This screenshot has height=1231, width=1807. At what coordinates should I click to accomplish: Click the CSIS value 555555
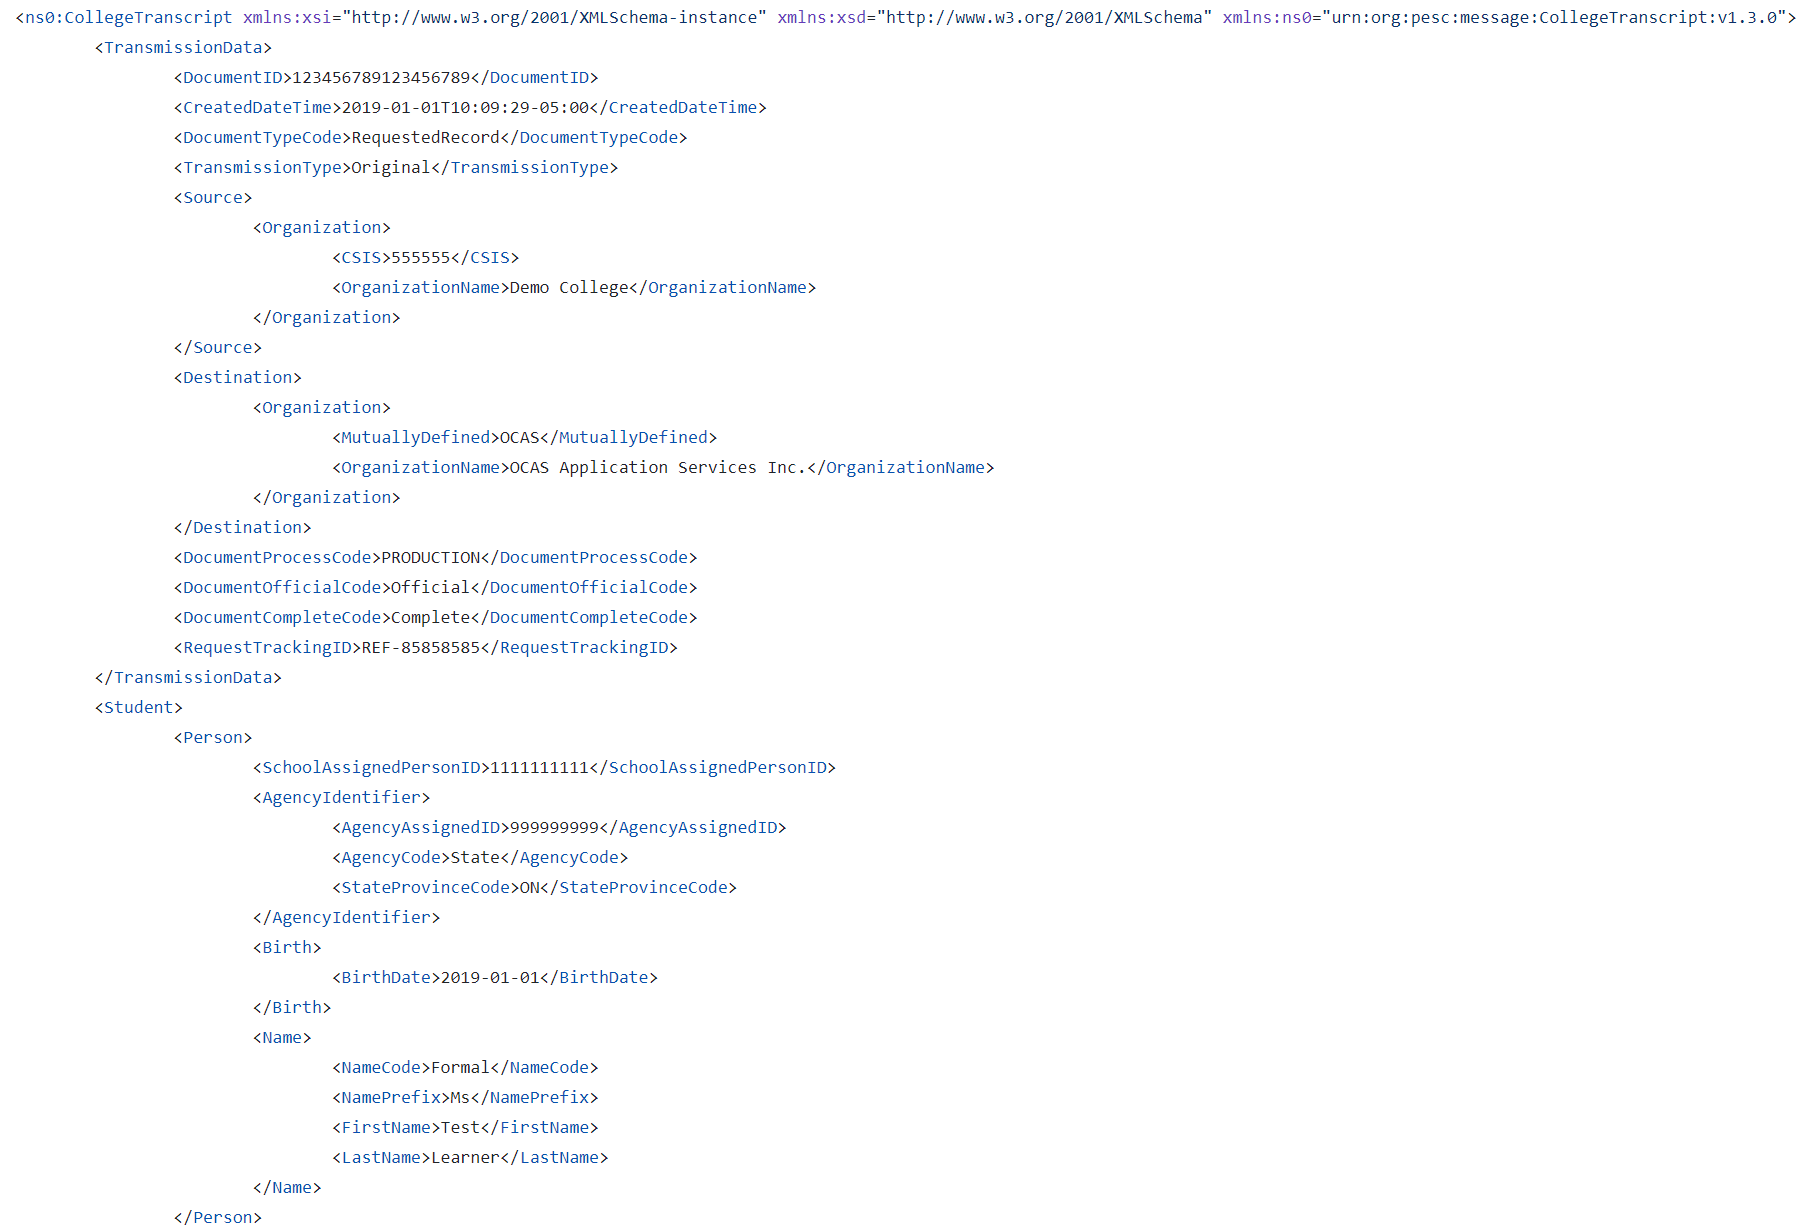420,257
